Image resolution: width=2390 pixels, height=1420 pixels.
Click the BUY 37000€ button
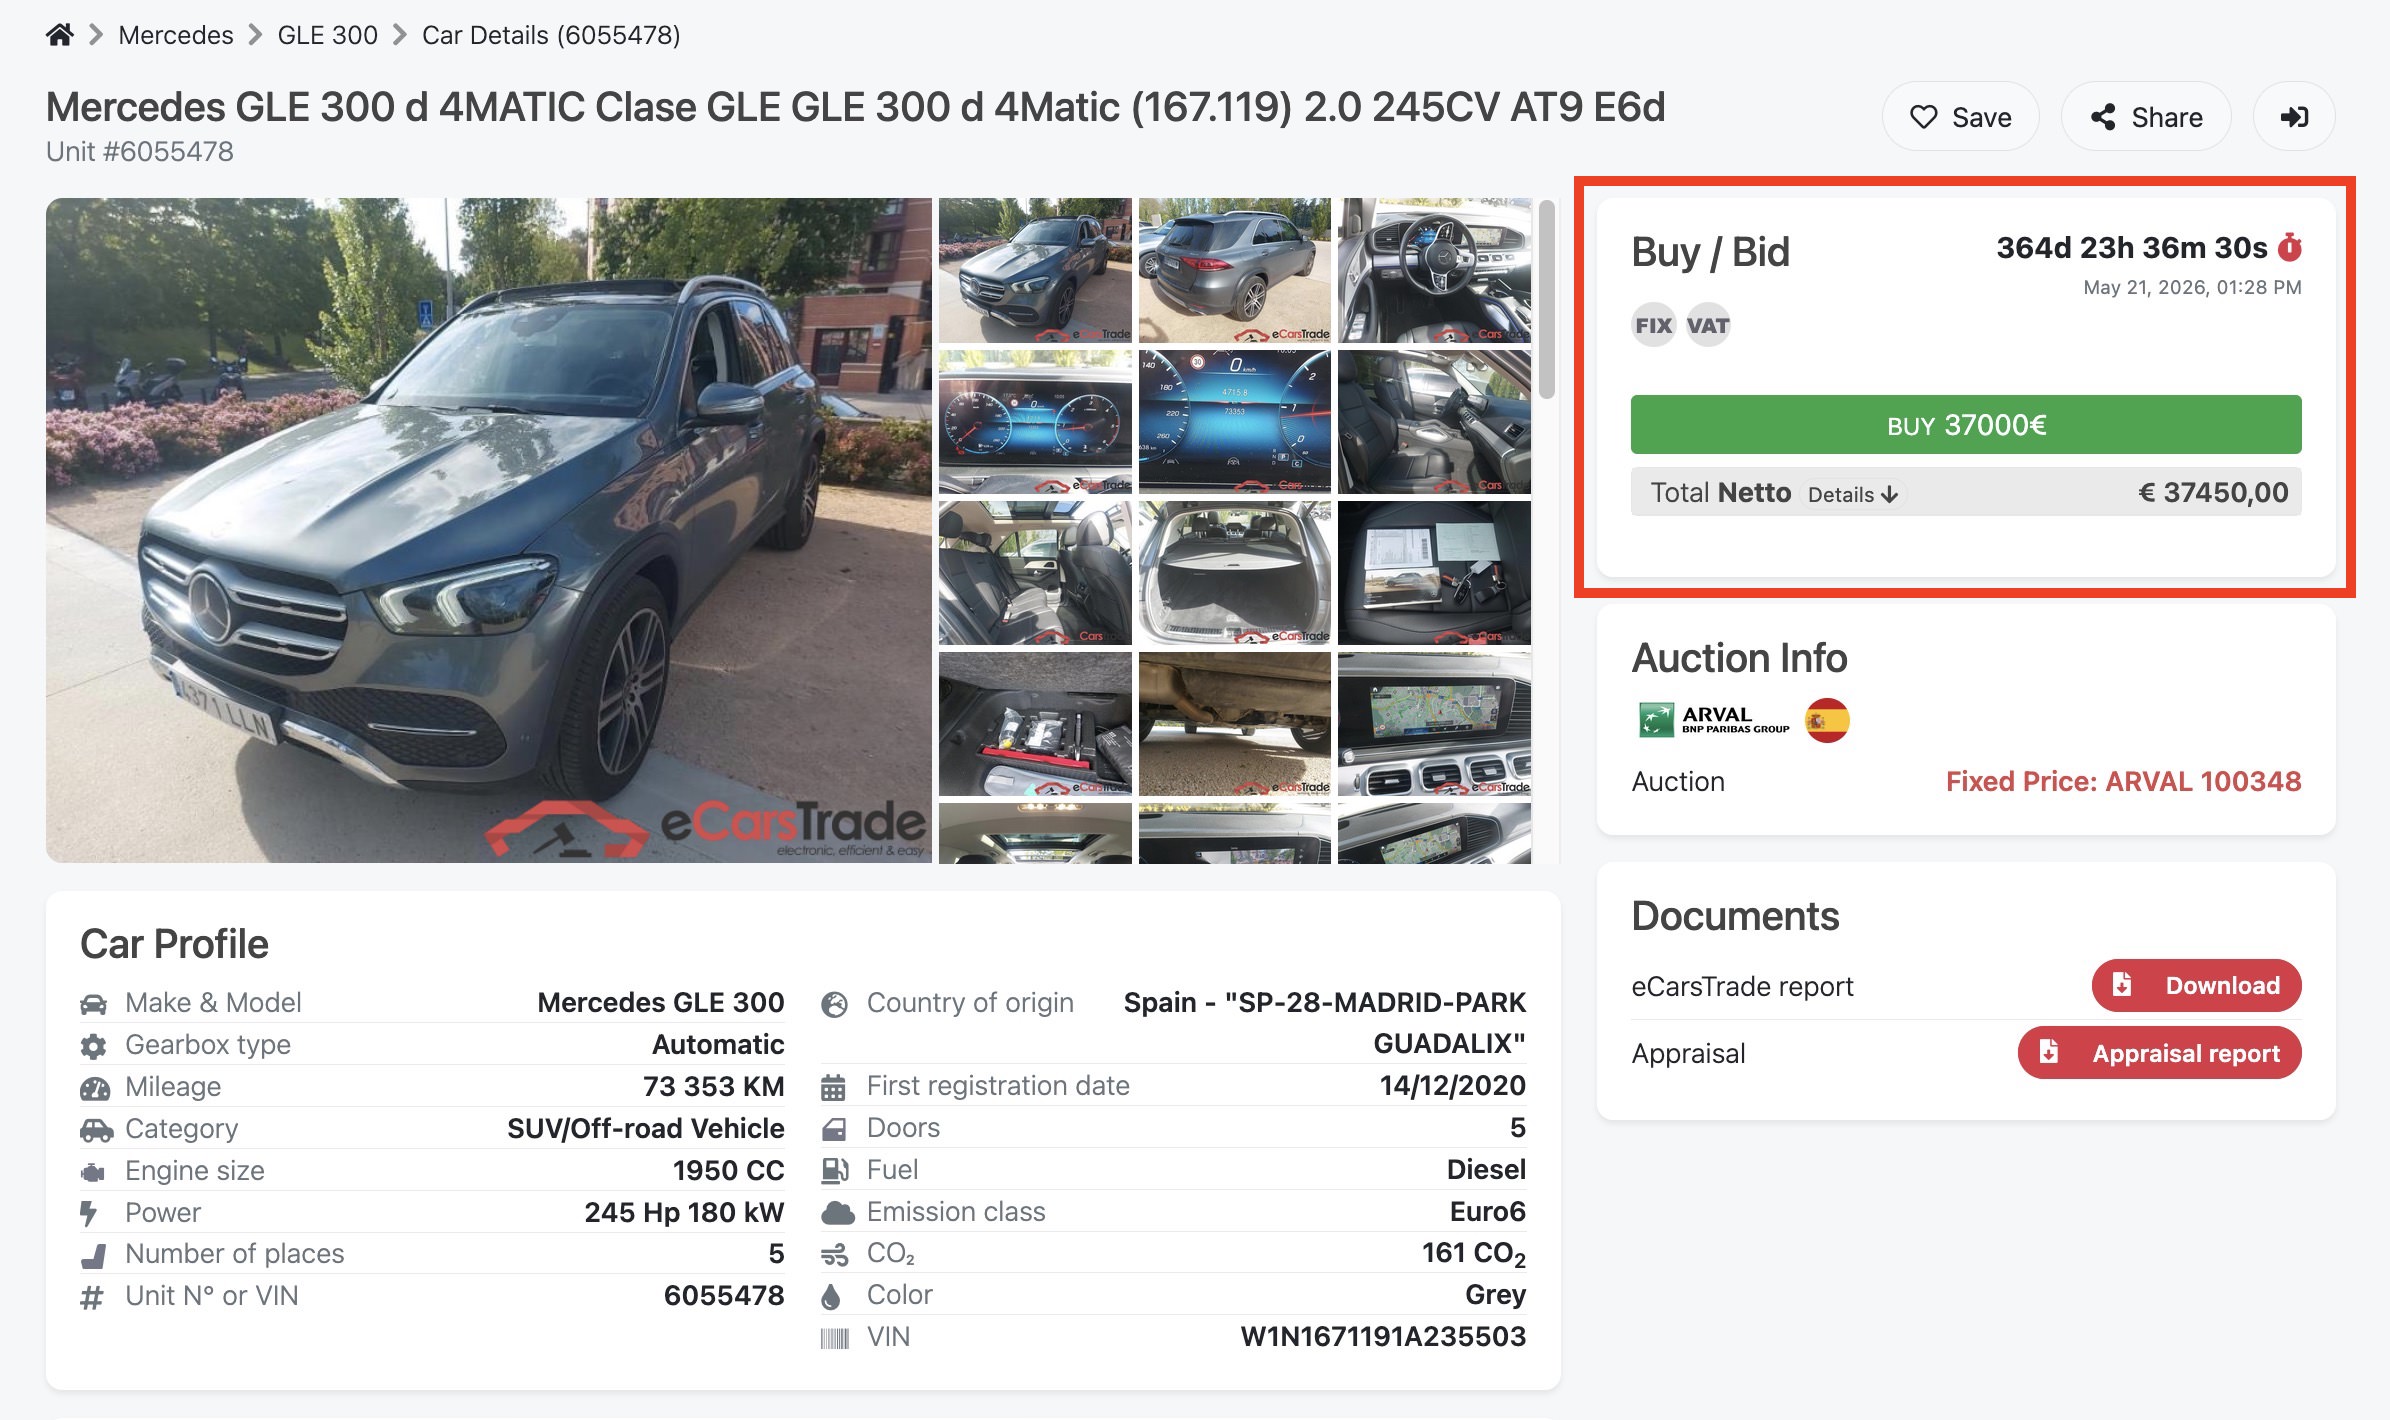[x=1966, y=425]
